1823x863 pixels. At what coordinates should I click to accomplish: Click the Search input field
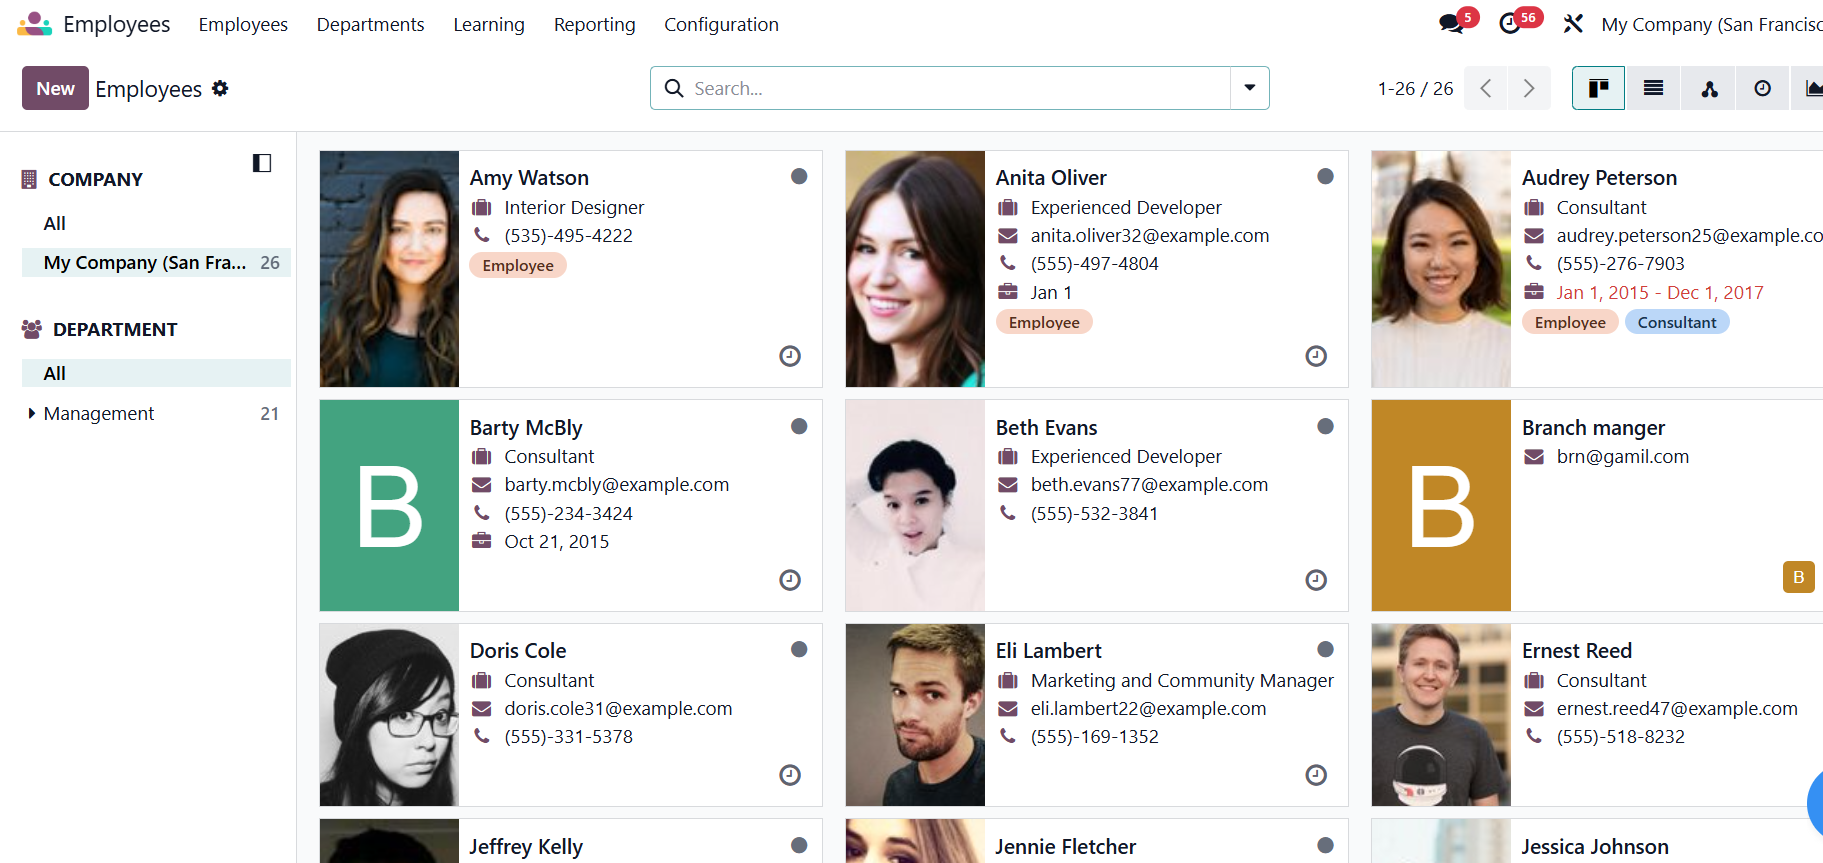pyautogui.click(x=958, y=88)
